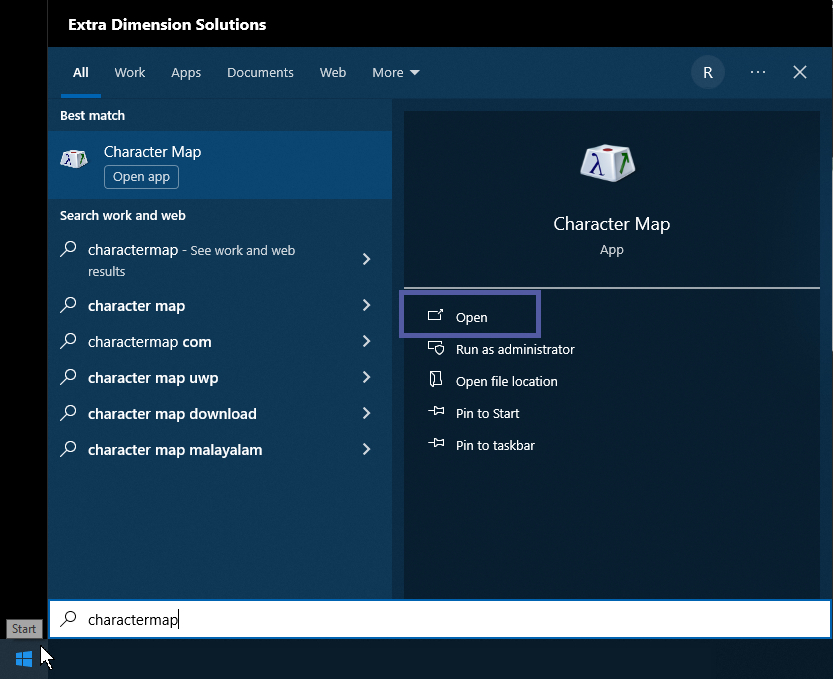833x679 pixels.
Task: Select the Web search tab
Action: click(x=333, y=73)
